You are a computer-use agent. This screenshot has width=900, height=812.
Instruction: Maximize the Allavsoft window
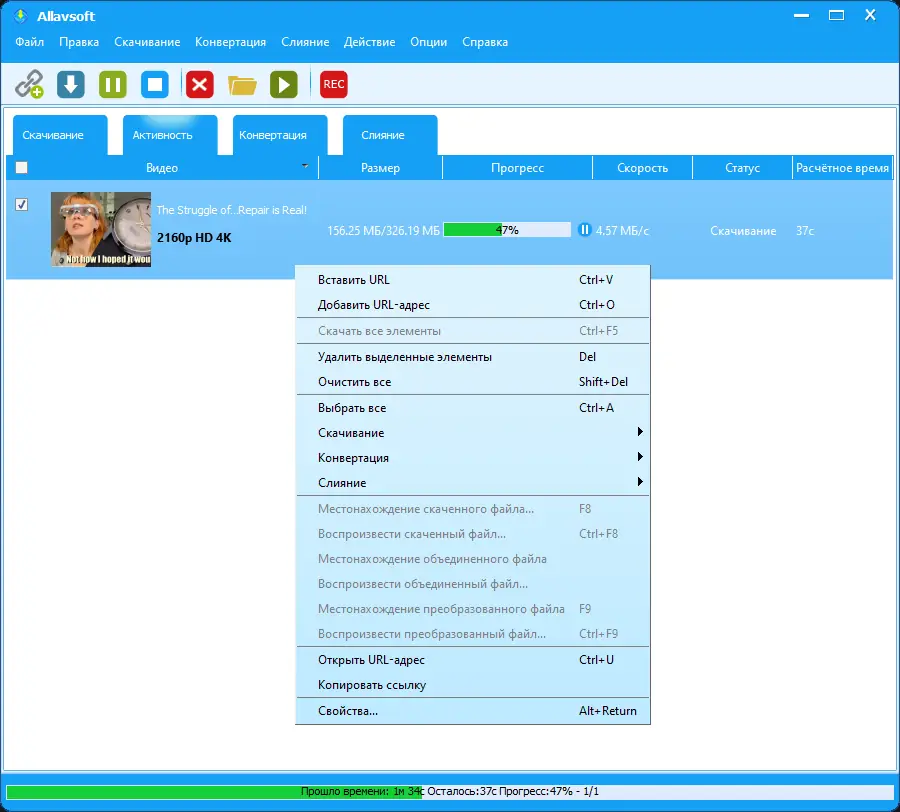[836, 15]
